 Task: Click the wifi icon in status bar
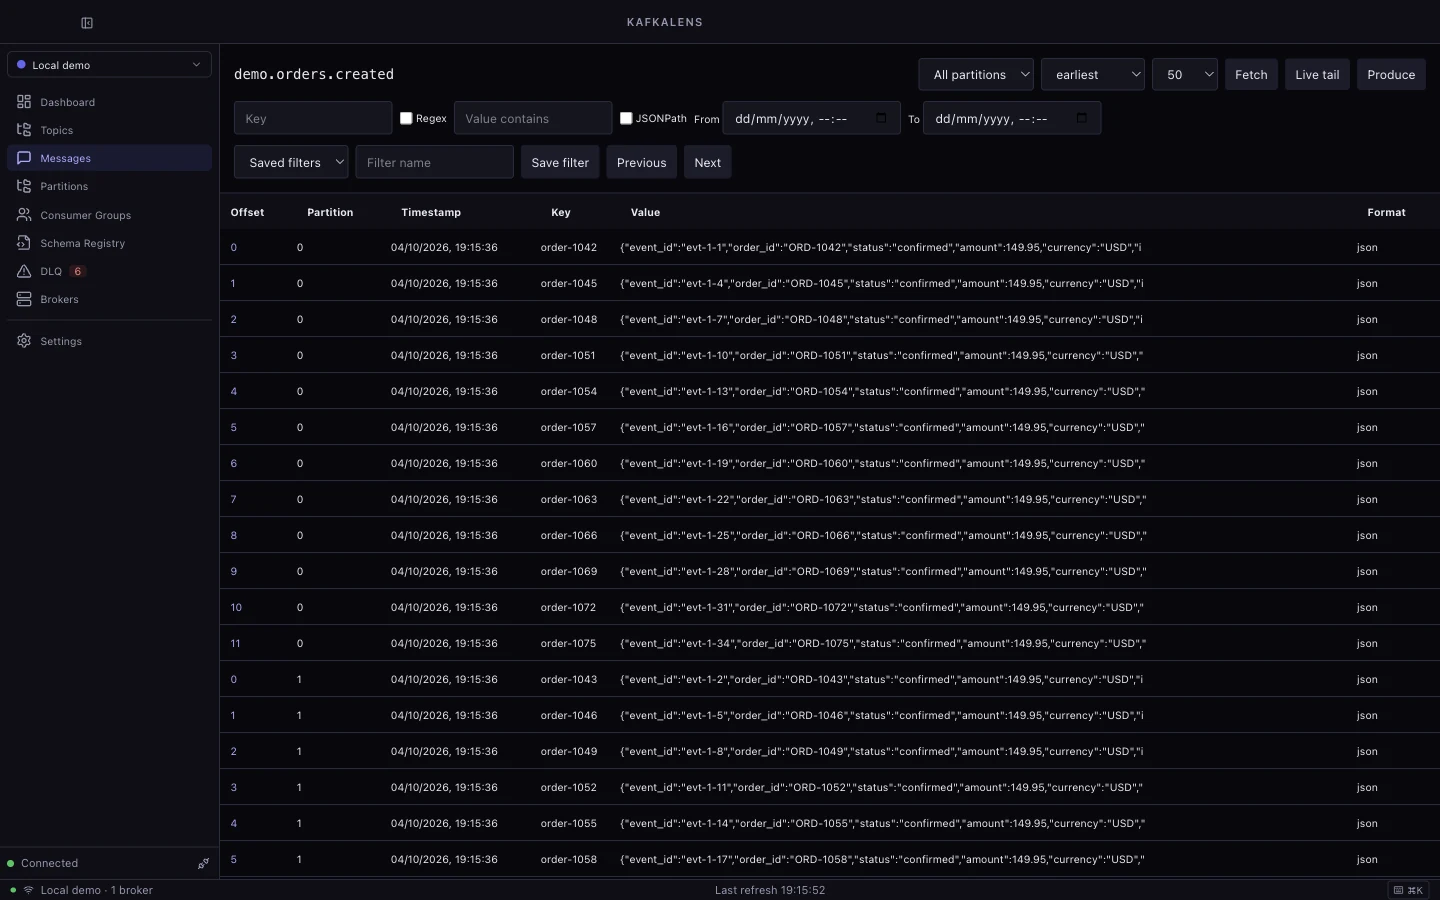[x=28, y=890]
